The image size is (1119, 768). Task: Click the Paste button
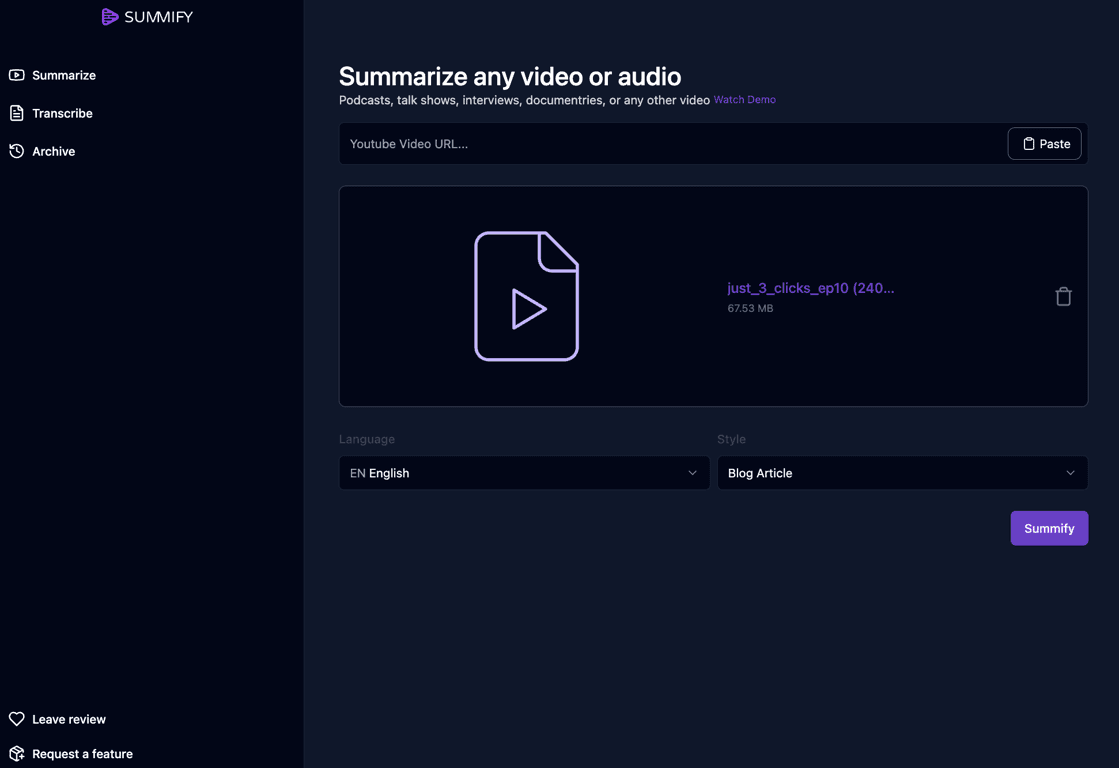click(1044, 143)
